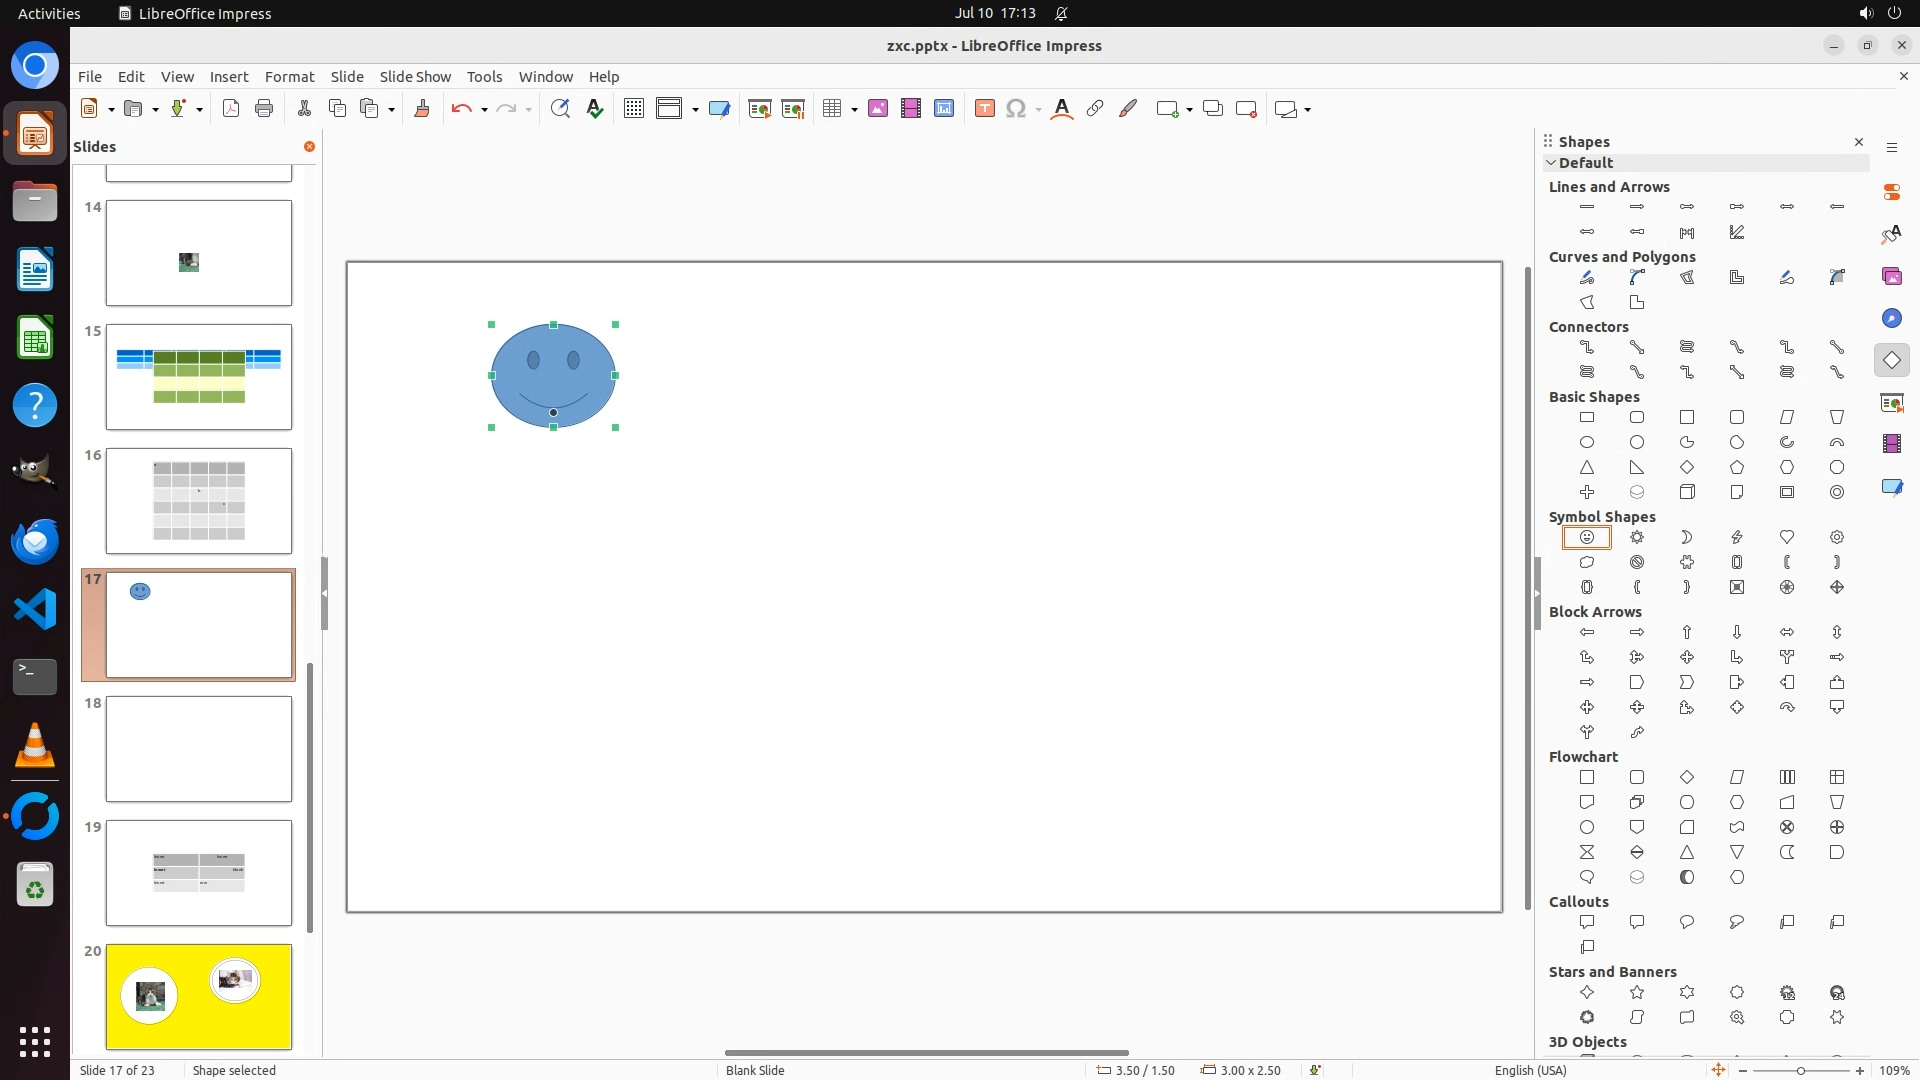This screenshot has width=1920, height=1080.
Task: Click the zoom slider in the status bar
Action: 1800,1070
